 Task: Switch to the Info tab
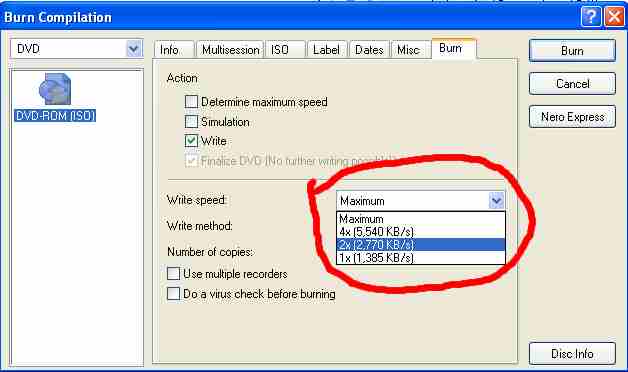[x=174, y=50]
